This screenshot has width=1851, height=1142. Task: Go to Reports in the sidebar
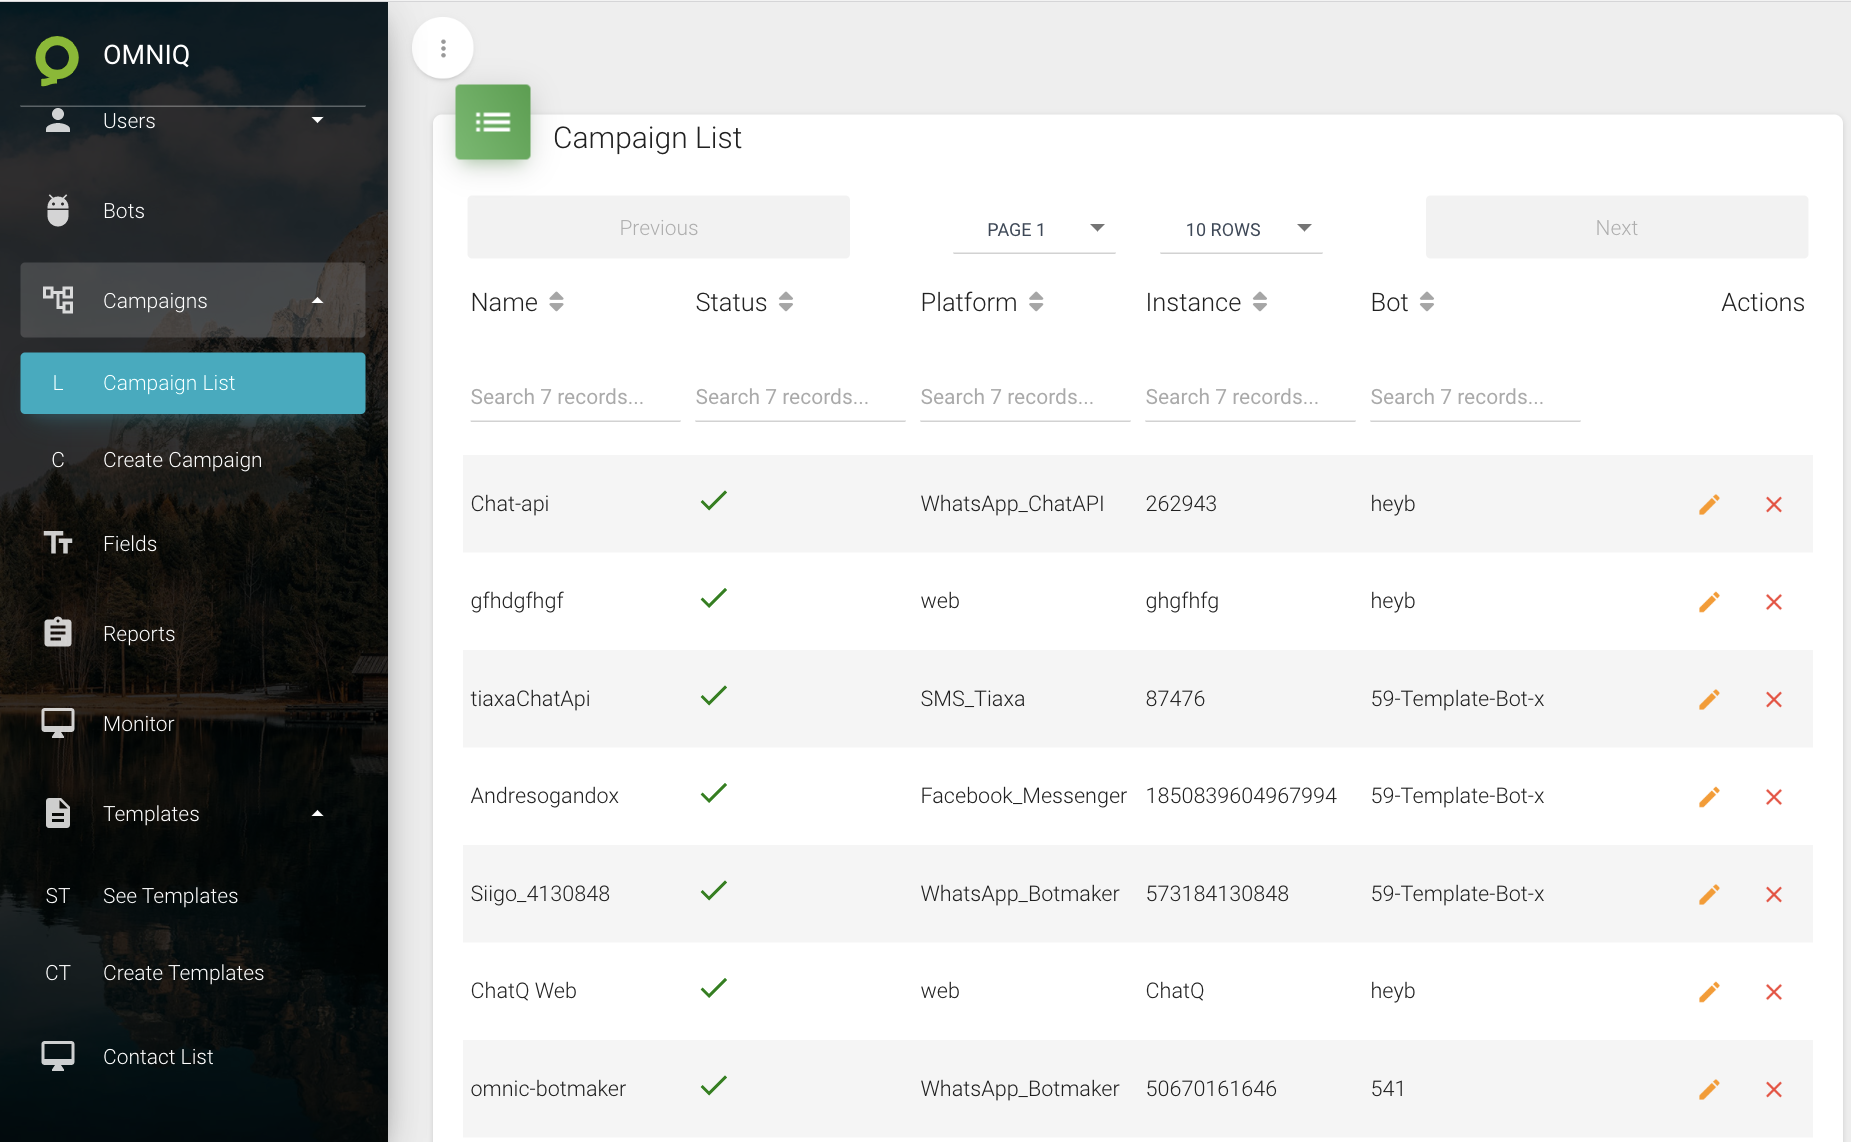click(x=139, y=634)
